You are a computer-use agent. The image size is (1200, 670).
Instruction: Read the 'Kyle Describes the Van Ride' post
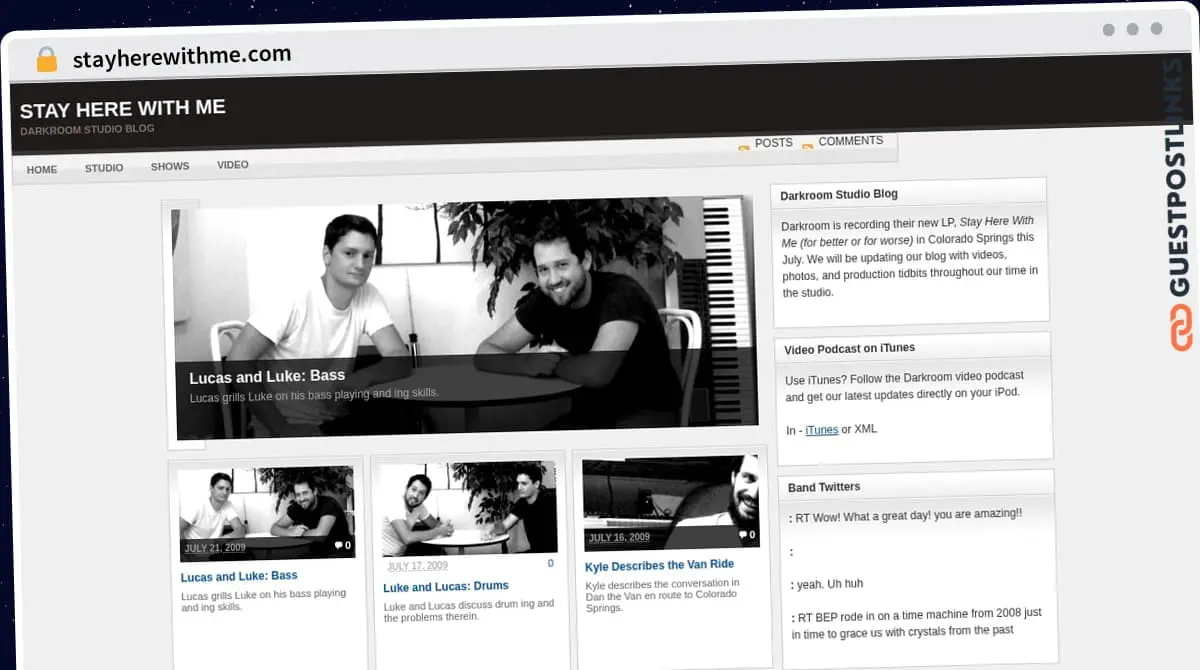pos(659,565)
